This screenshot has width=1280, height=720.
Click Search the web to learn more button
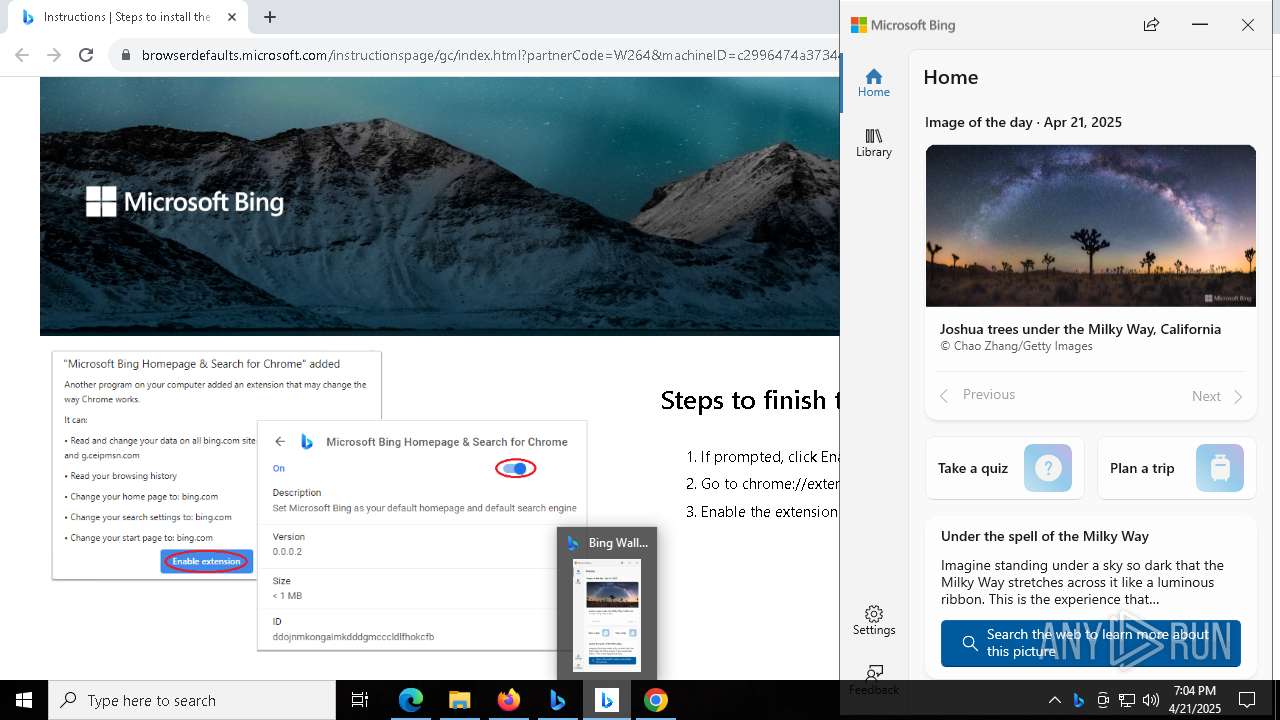coord(1090,643)
